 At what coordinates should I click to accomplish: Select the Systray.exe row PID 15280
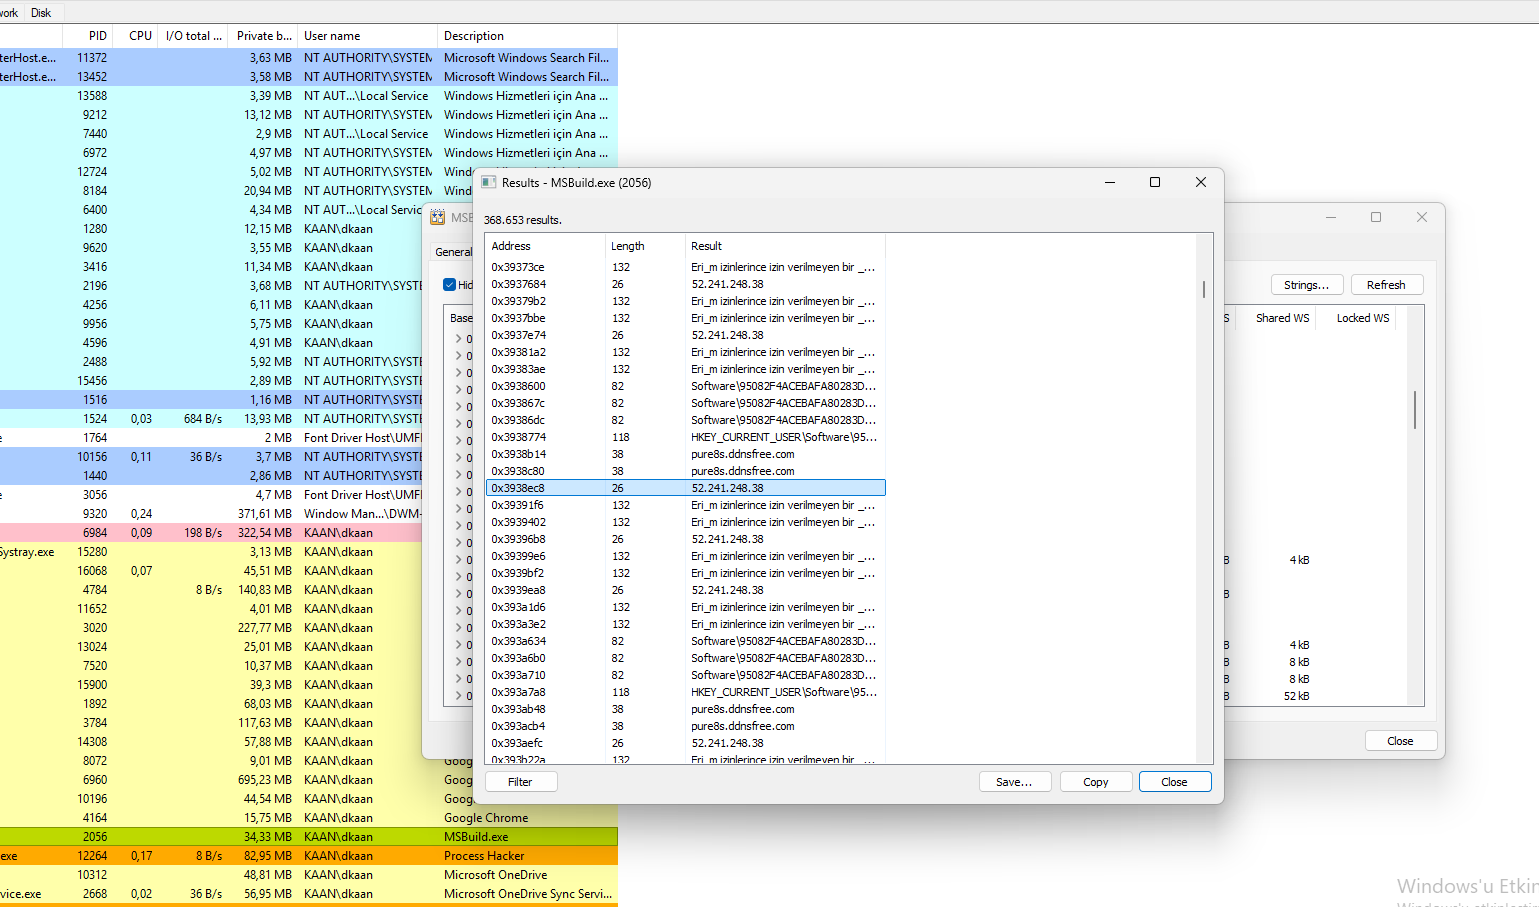coord(211,552)
